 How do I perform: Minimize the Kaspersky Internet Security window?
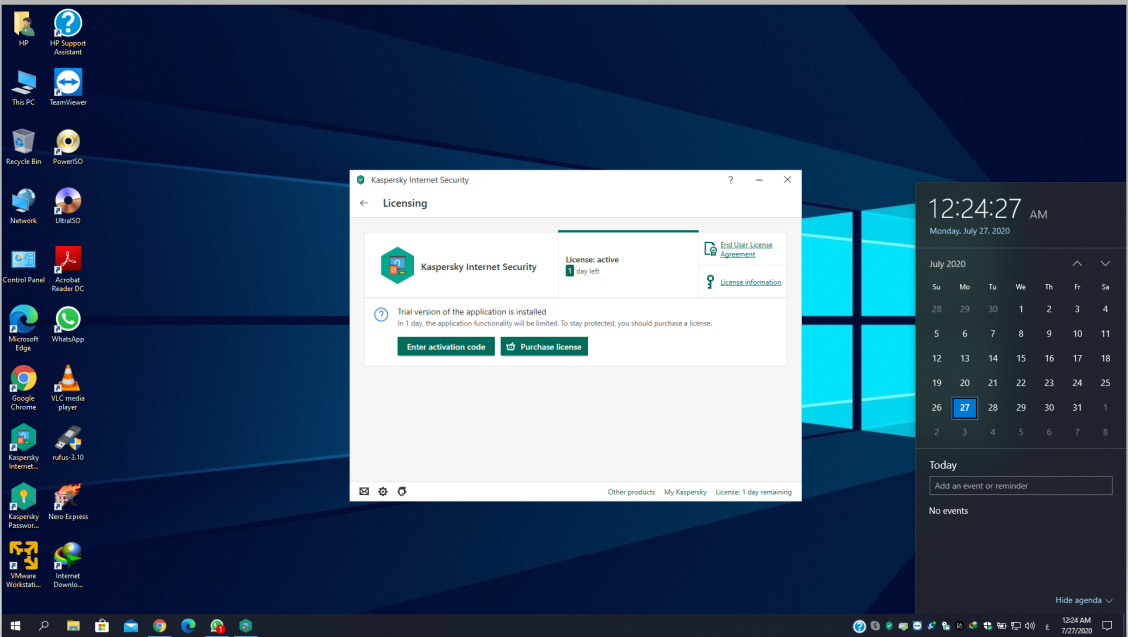point(759,180)
